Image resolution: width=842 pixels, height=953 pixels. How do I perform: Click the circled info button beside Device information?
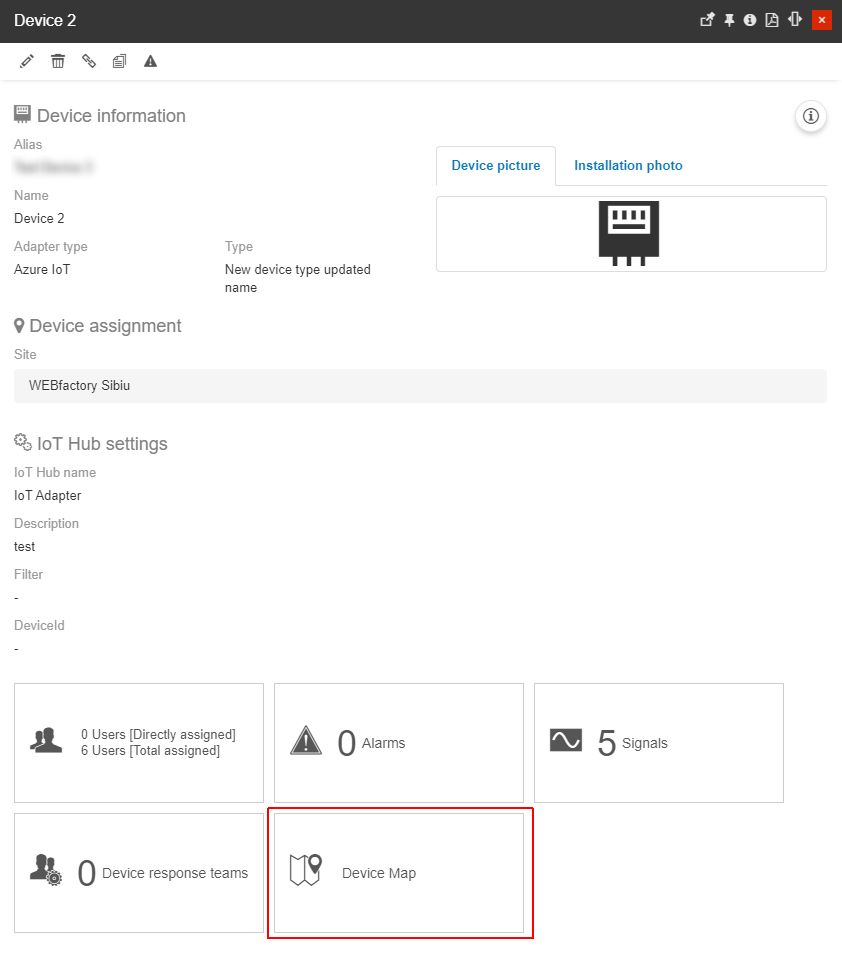(810, 117)
